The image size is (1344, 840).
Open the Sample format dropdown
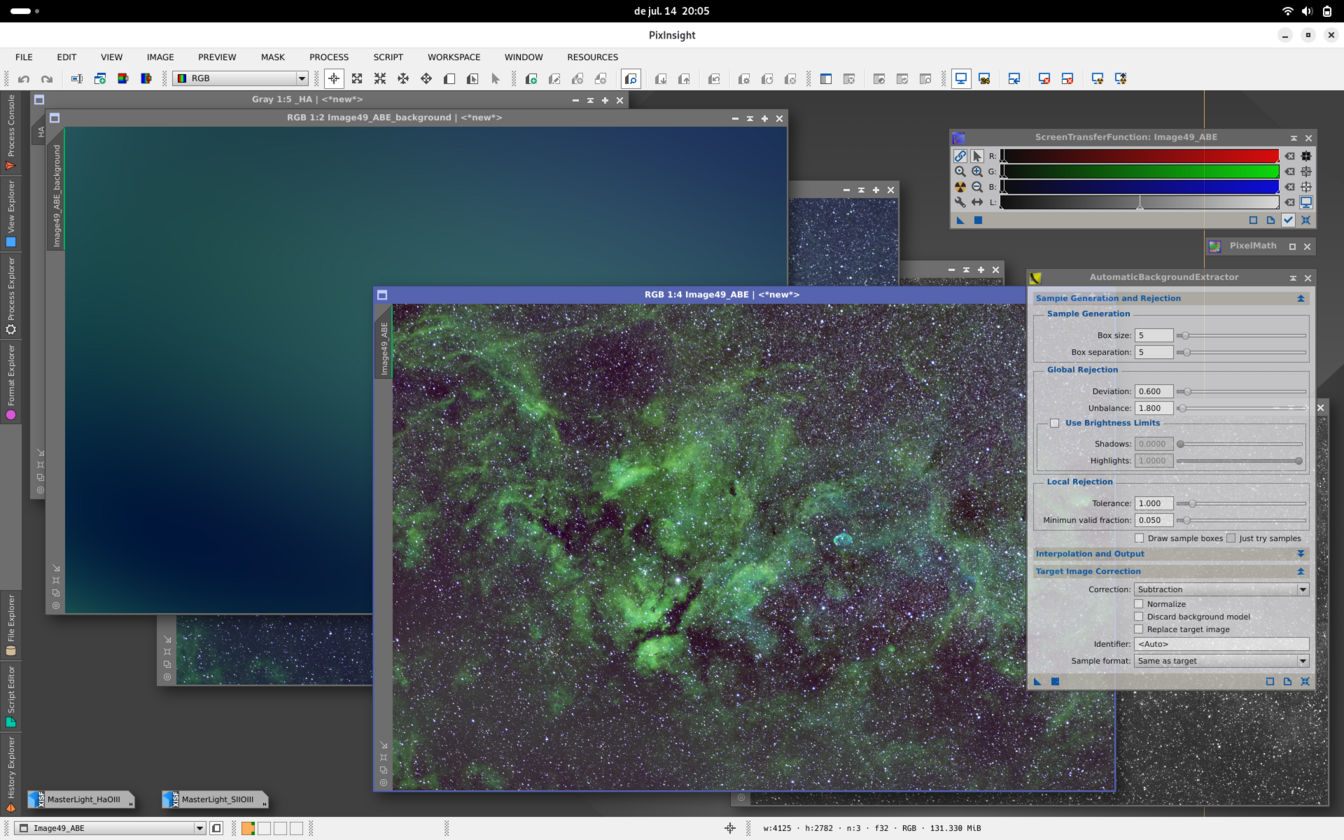click(1221, 661)
